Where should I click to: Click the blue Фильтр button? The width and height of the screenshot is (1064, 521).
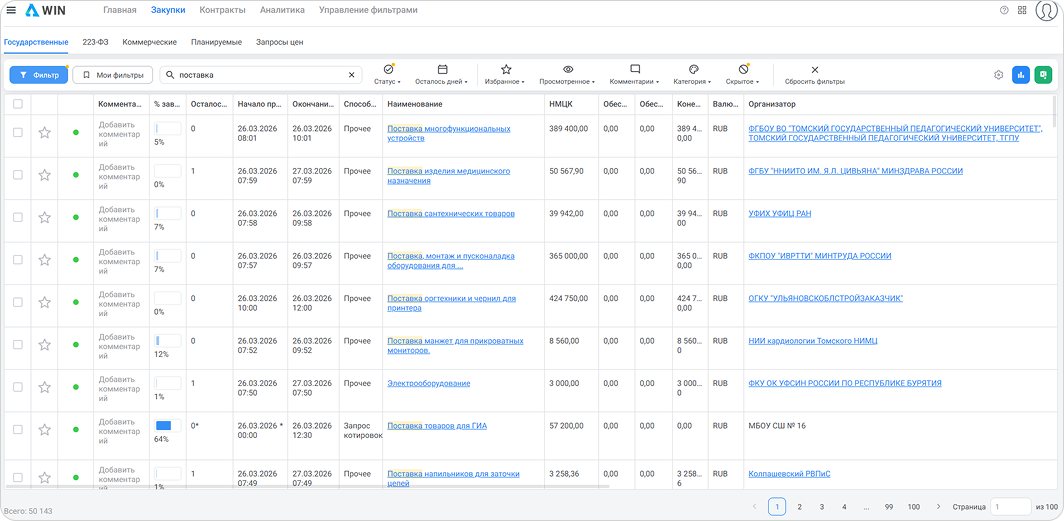tap(39, 75)
